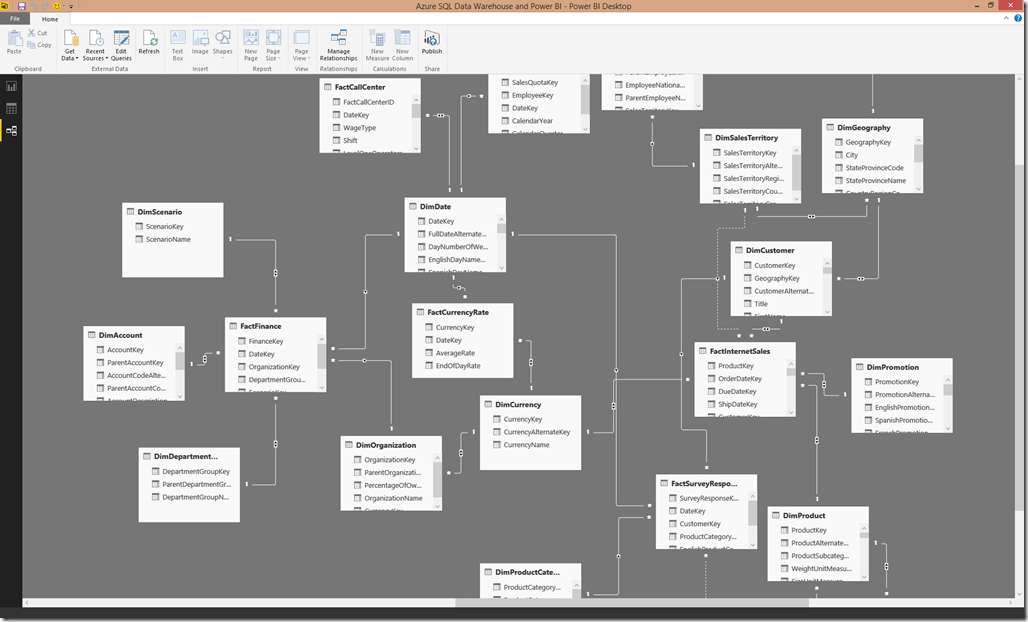Select the DimCustomer table header
Image resolution: width=1028 pixels, height=622 pixels.
781,250
